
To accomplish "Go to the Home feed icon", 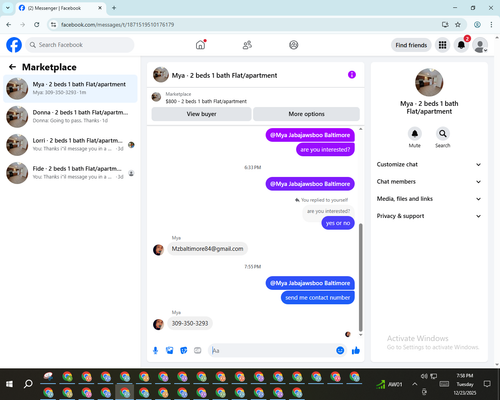I will tap(200, 45).
